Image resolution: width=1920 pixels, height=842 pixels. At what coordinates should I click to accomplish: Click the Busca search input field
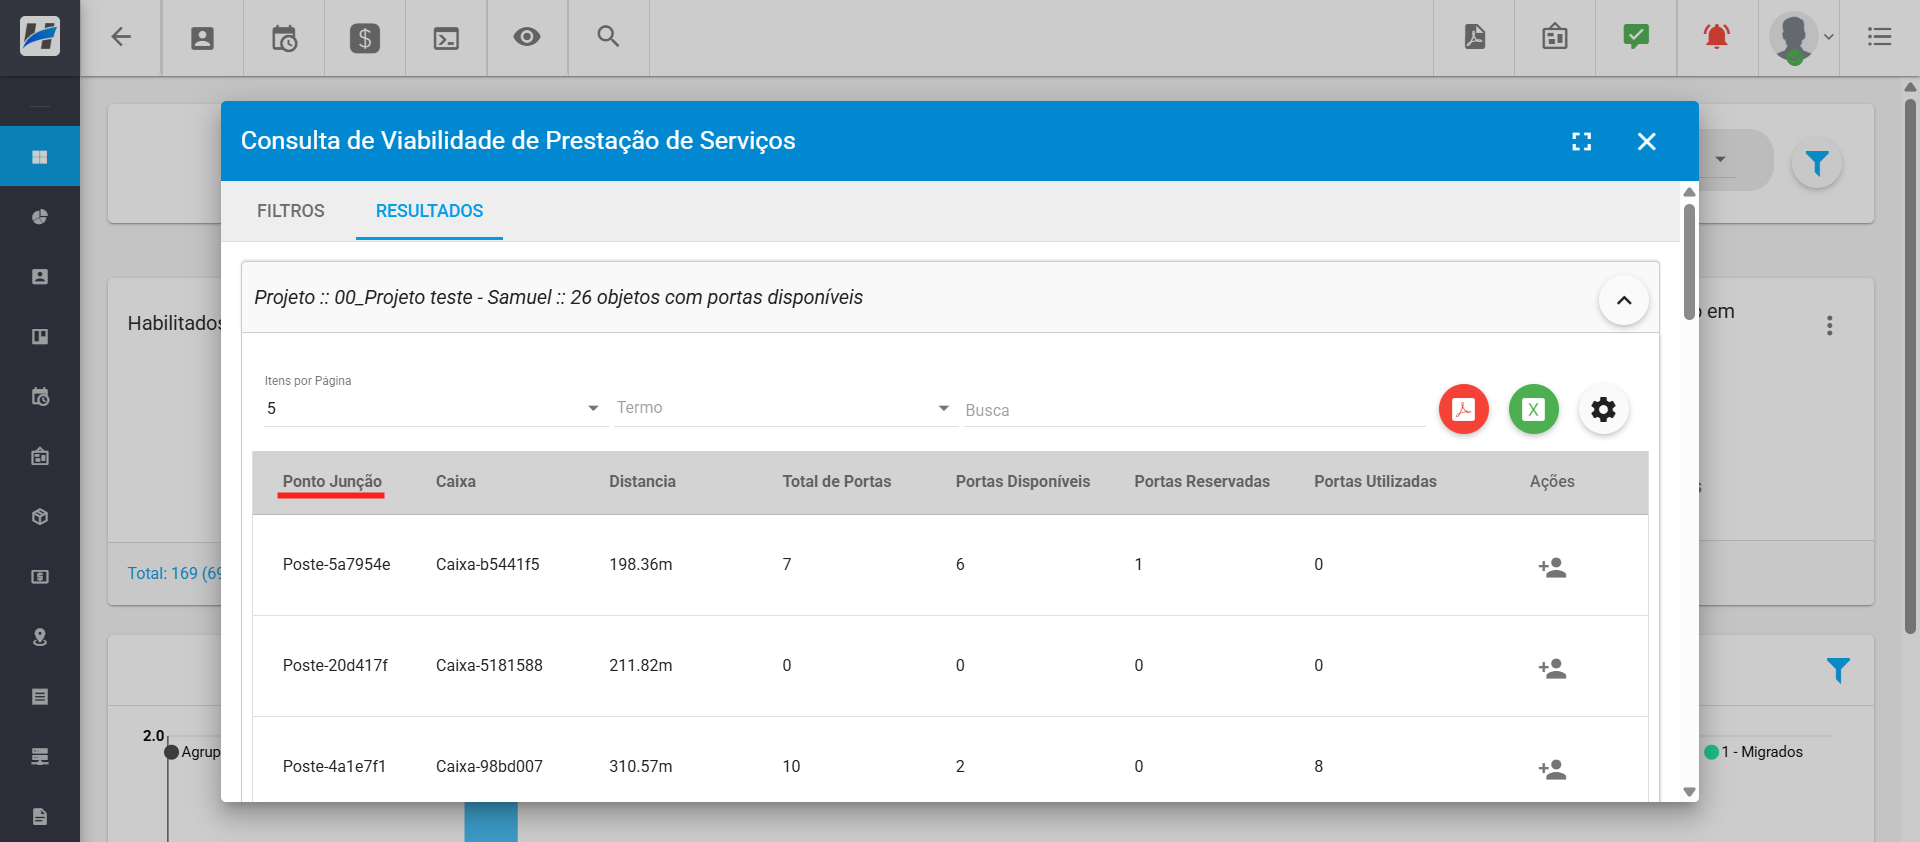click(x=1192, y=410)
